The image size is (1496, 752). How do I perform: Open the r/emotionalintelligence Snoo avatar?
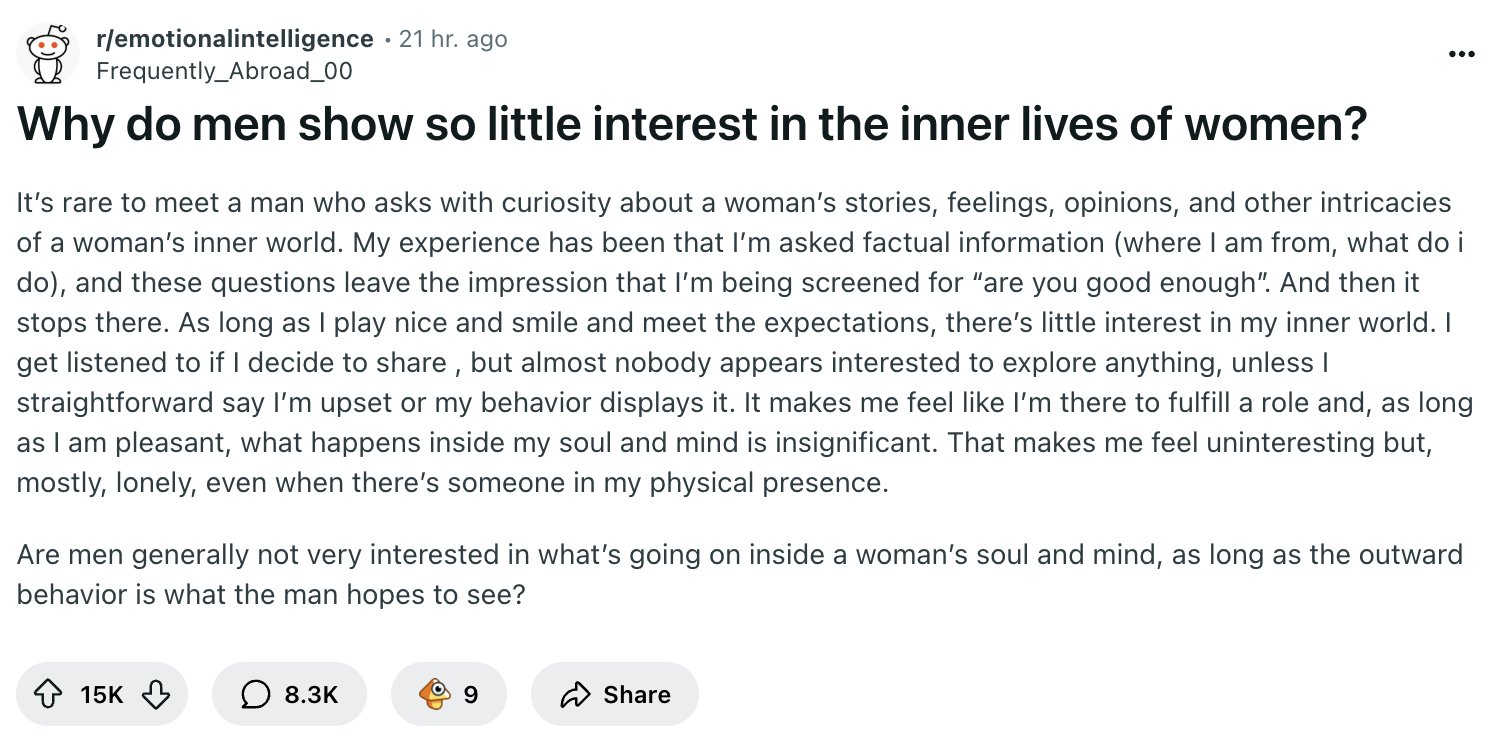tap(42, 54)
